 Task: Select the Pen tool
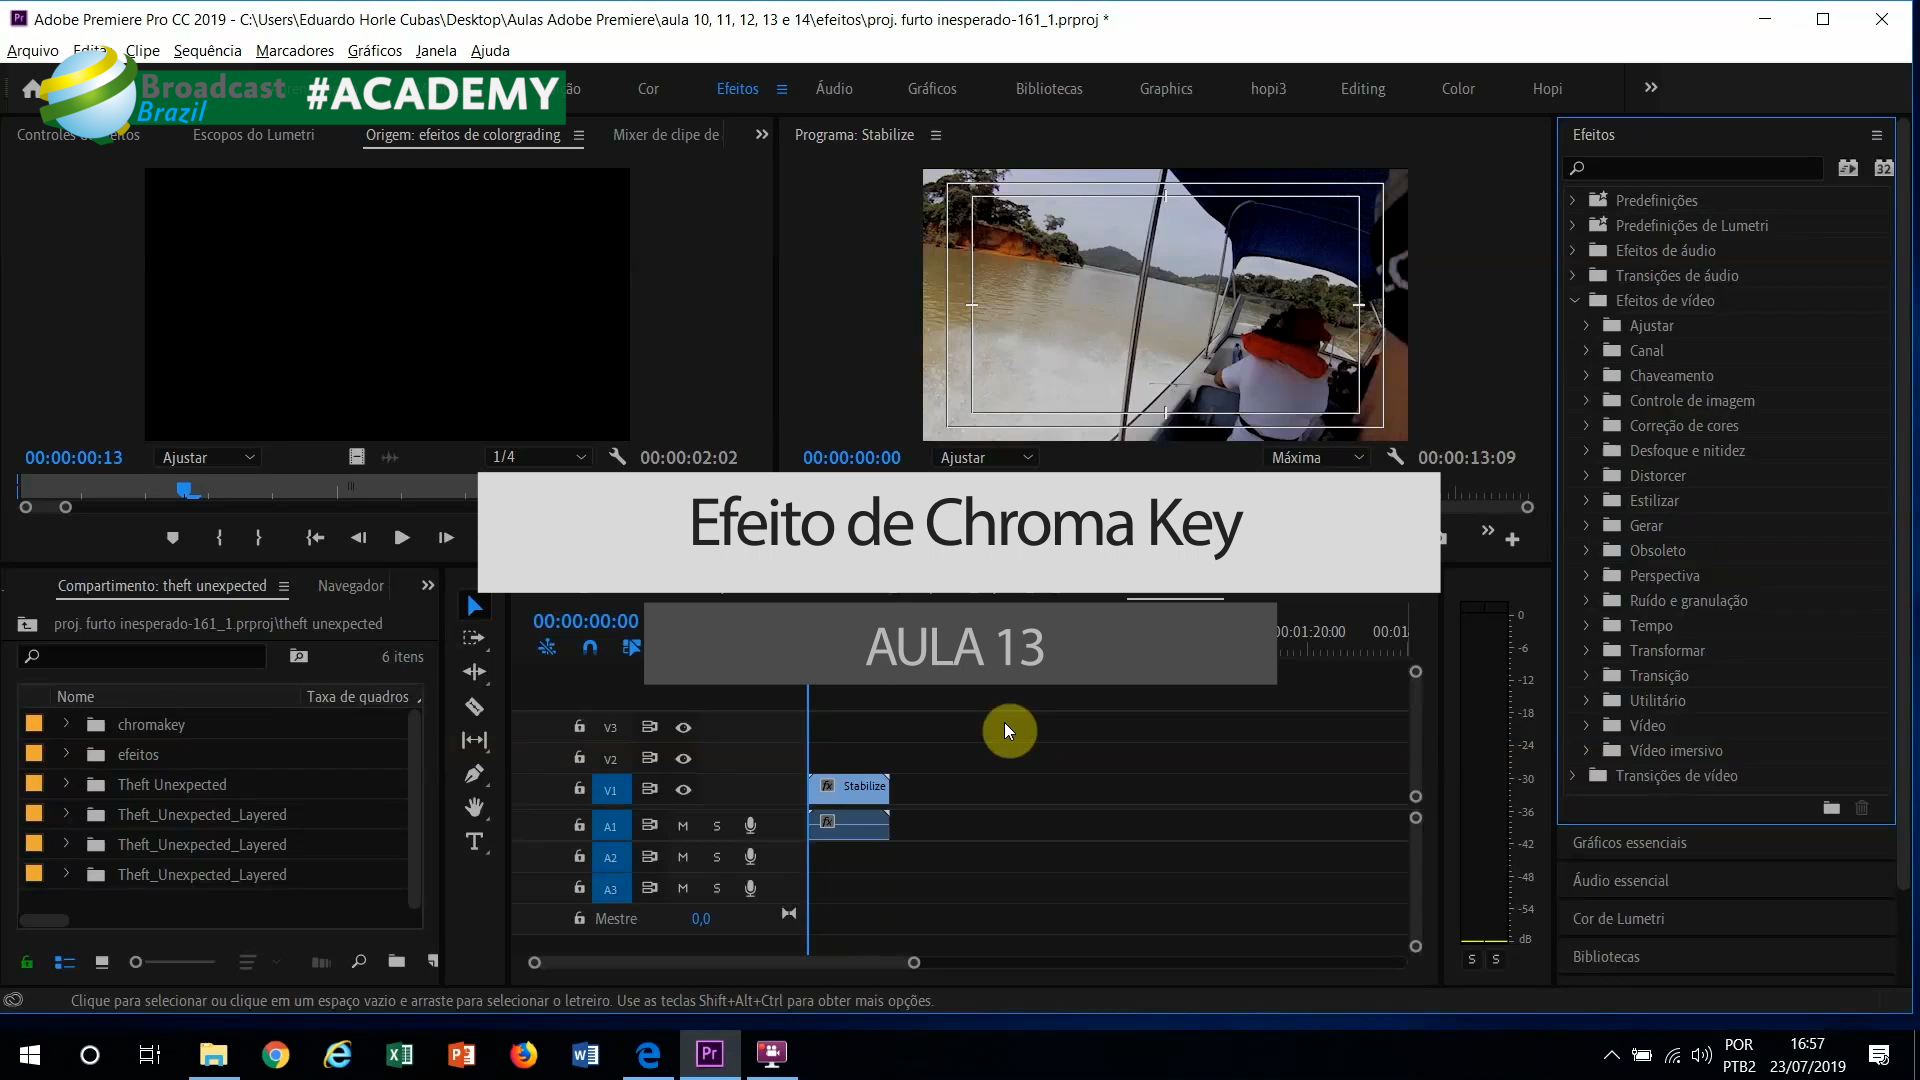click(475, 773)
